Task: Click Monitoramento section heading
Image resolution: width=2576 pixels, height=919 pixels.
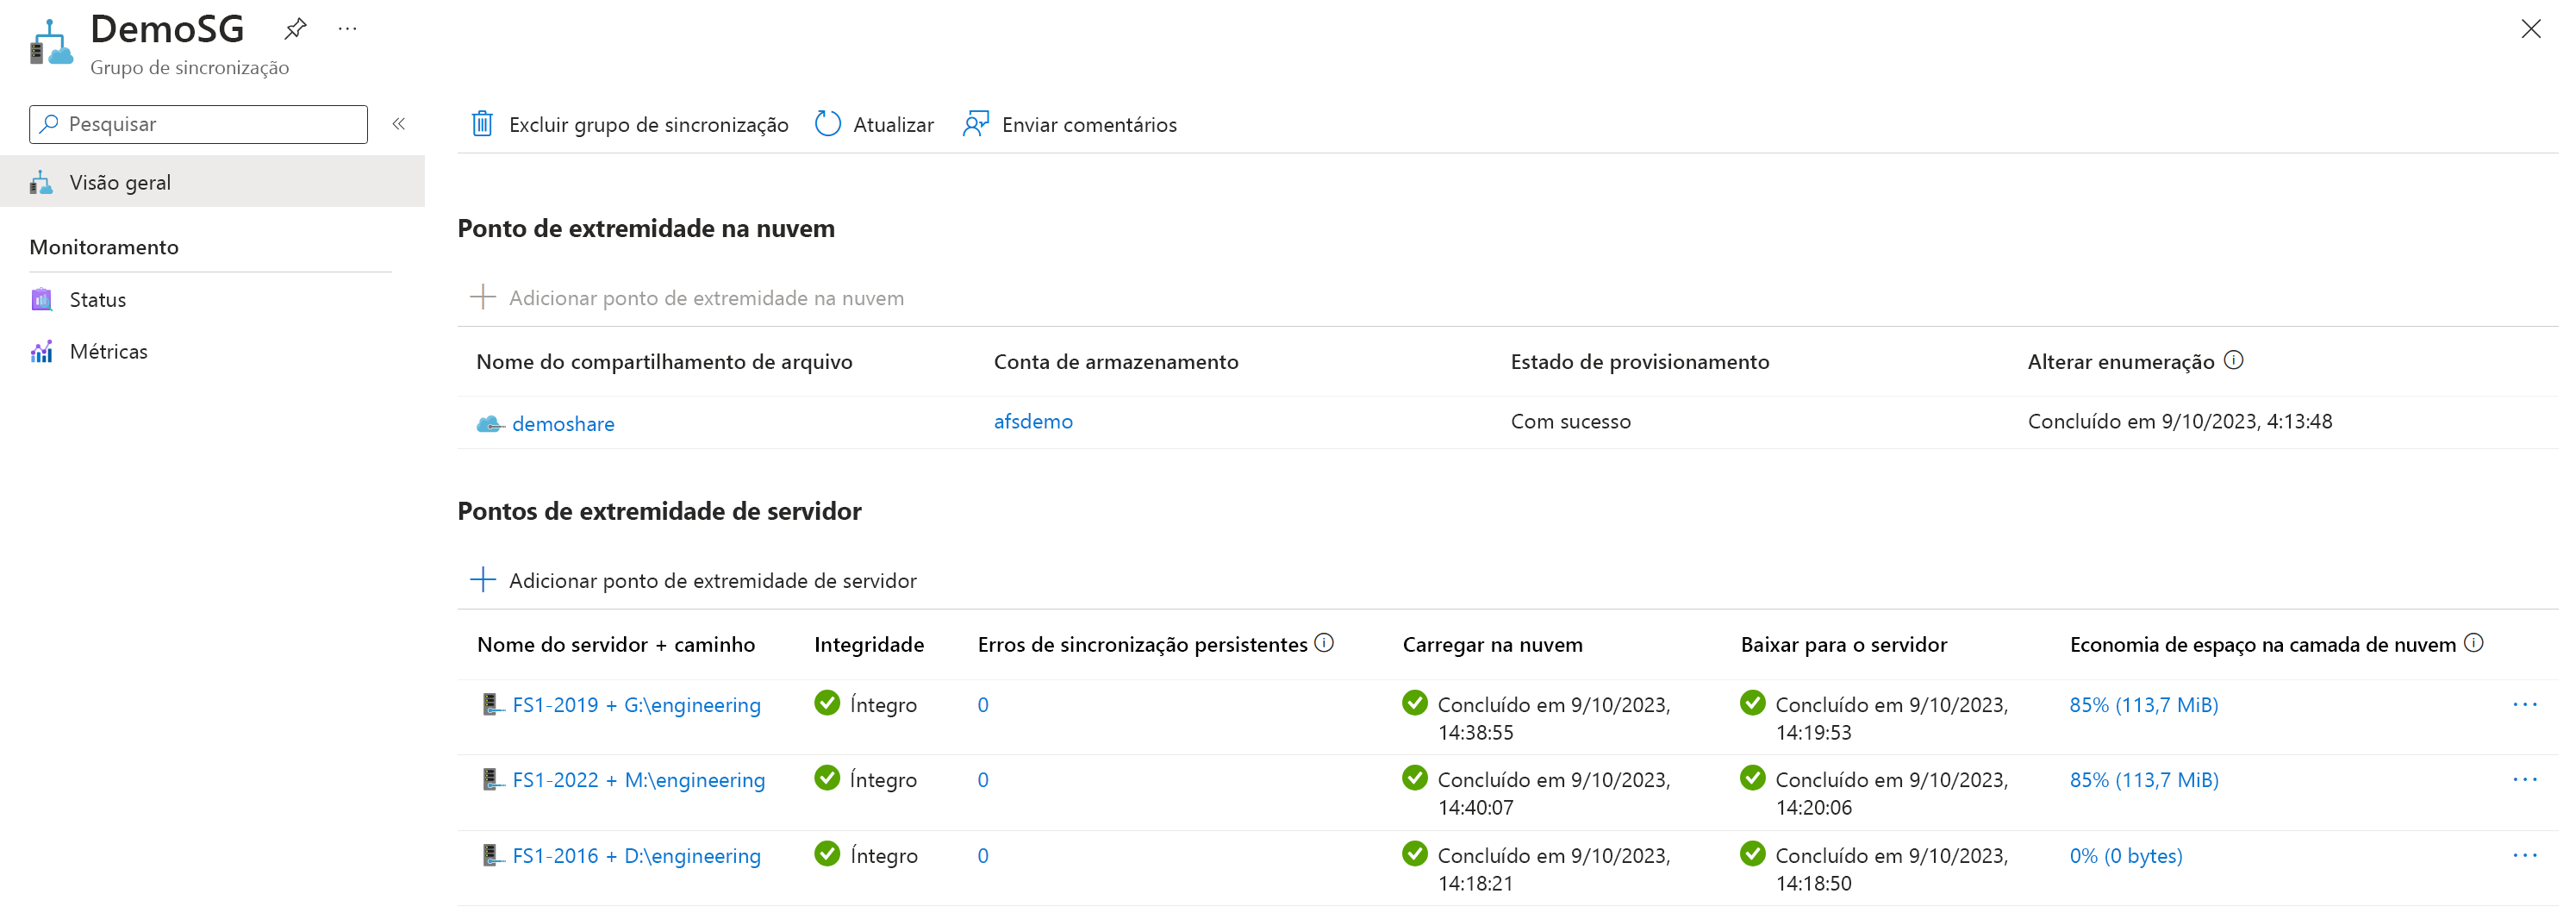Action: point(104,247)
